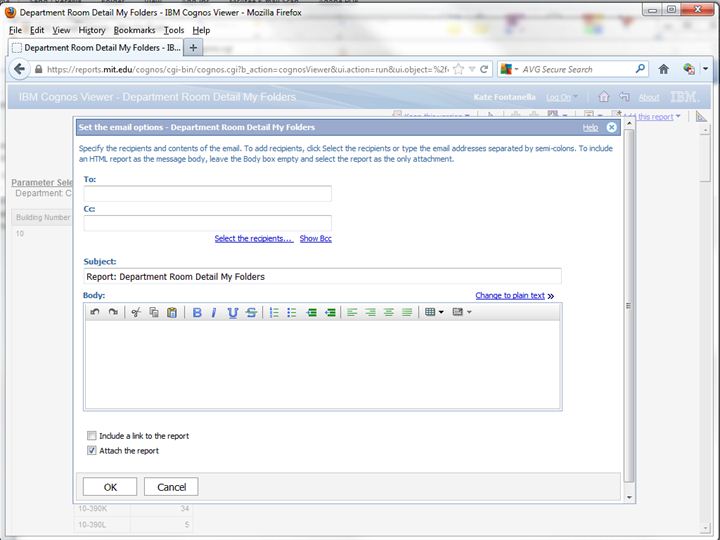Apply italic formatting in body editor
The image size is (720, 540).
coord(214,313)
